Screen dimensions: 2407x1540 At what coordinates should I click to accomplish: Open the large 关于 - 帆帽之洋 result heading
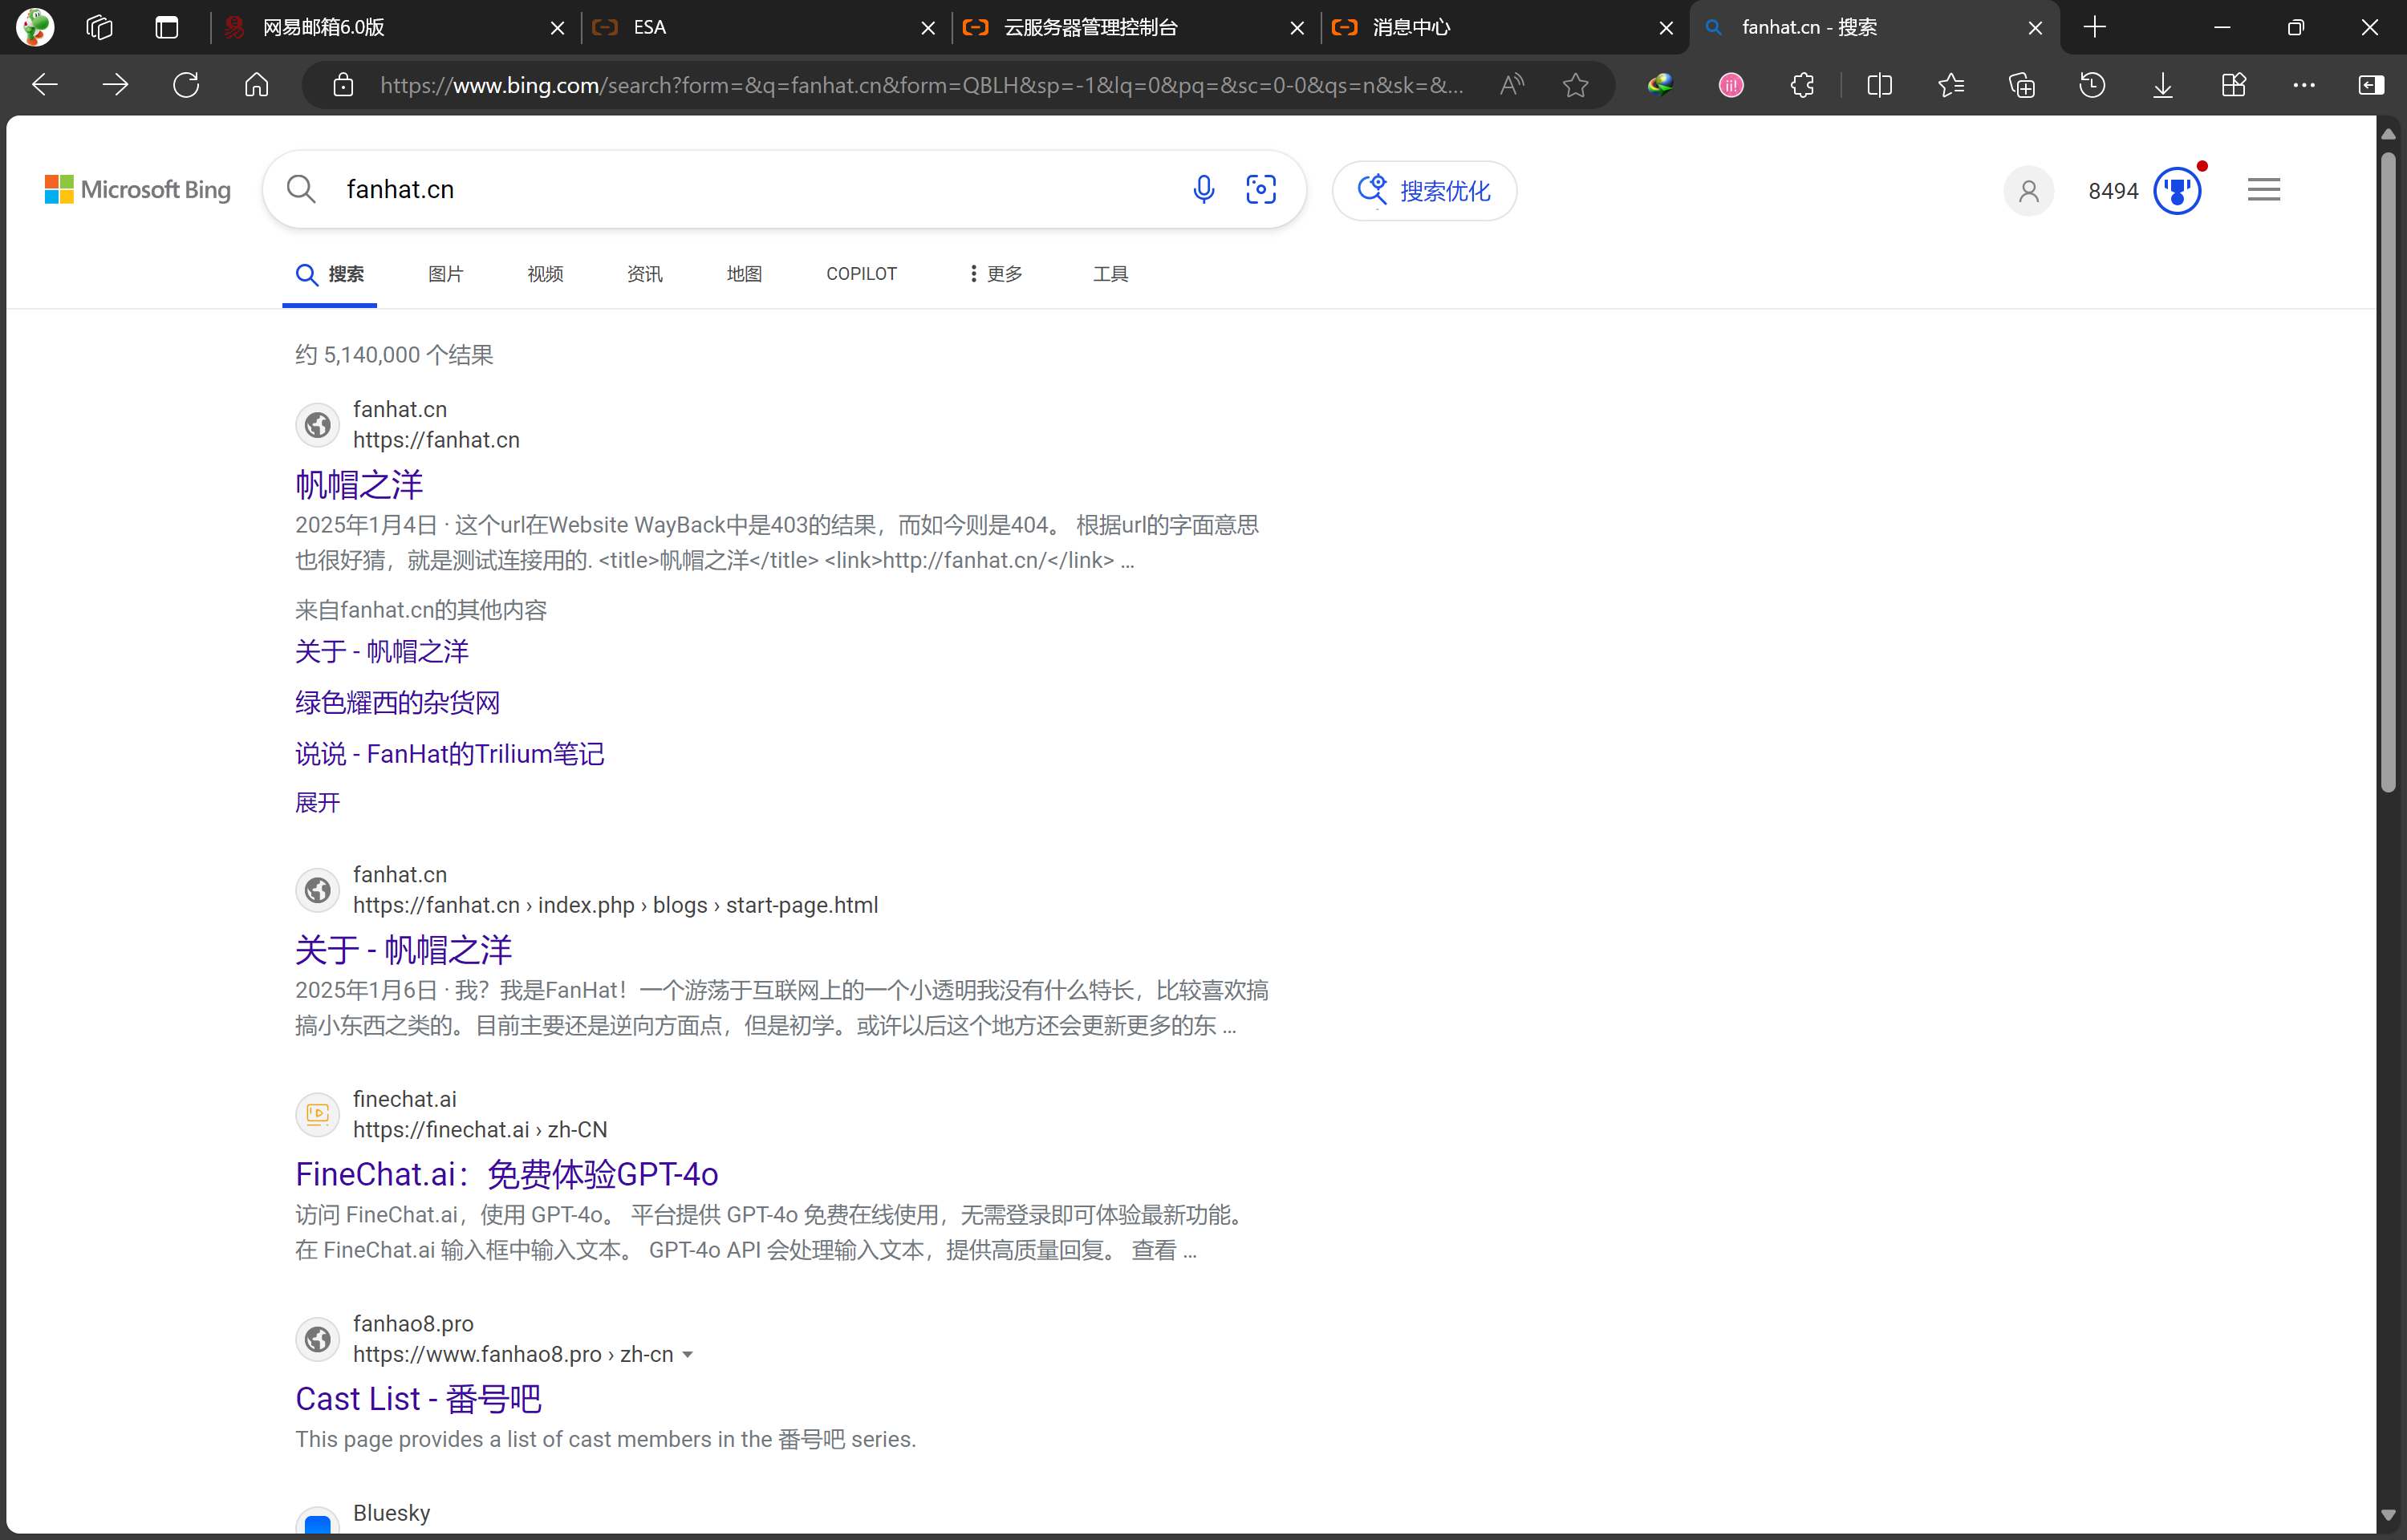[x=403, y=950]
